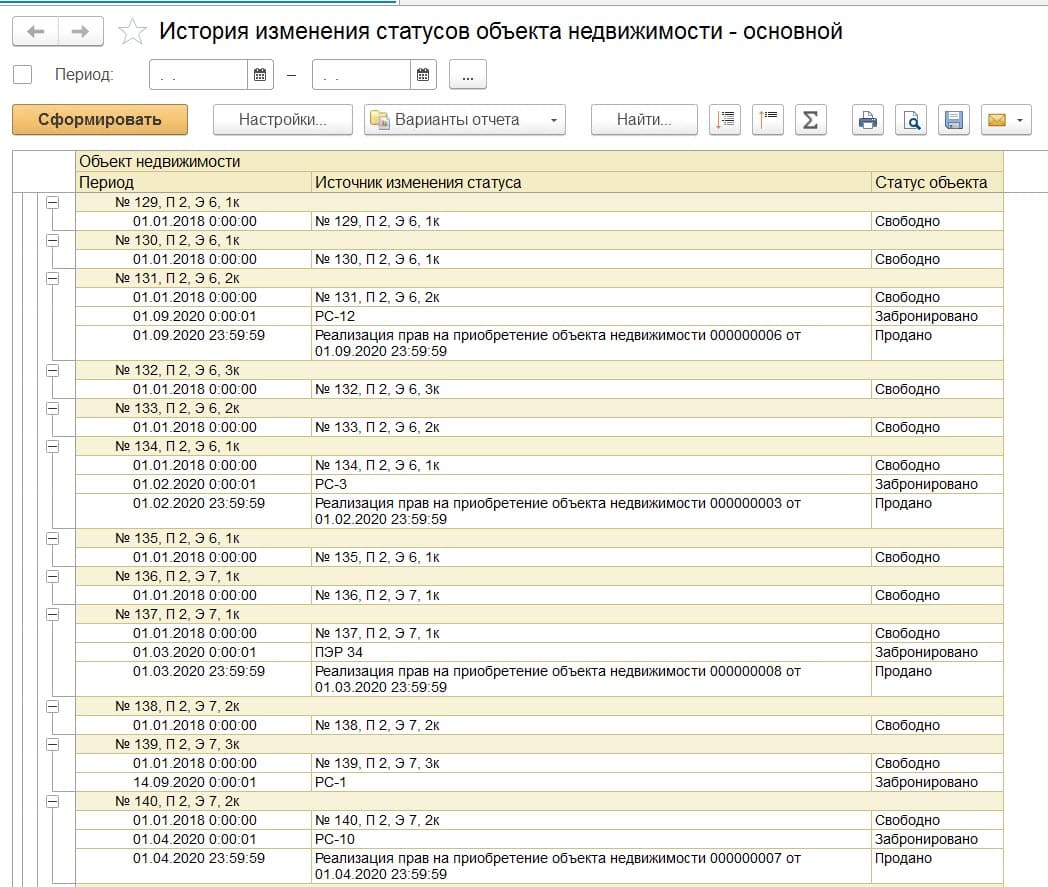1048x887 pixels.
Task: Send report by email envelope icon
Action: tap(1005, 120)
